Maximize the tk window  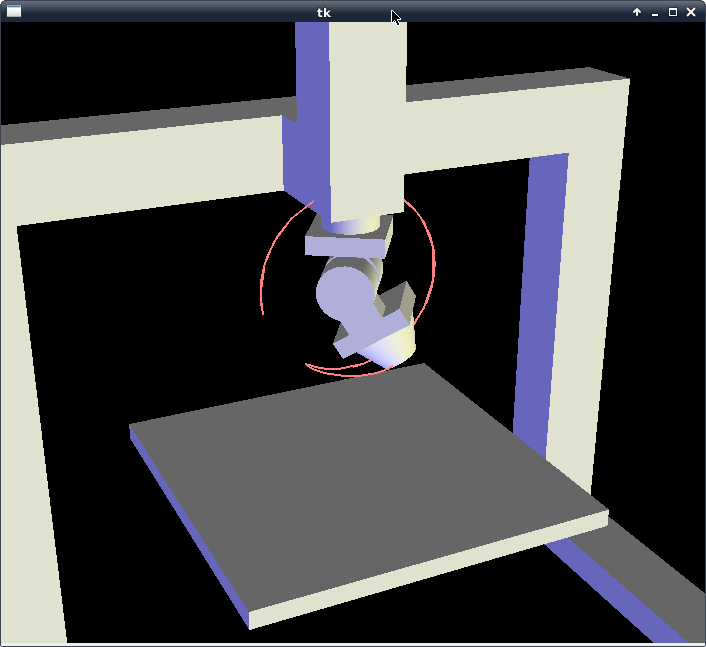(x=673, y=12)
